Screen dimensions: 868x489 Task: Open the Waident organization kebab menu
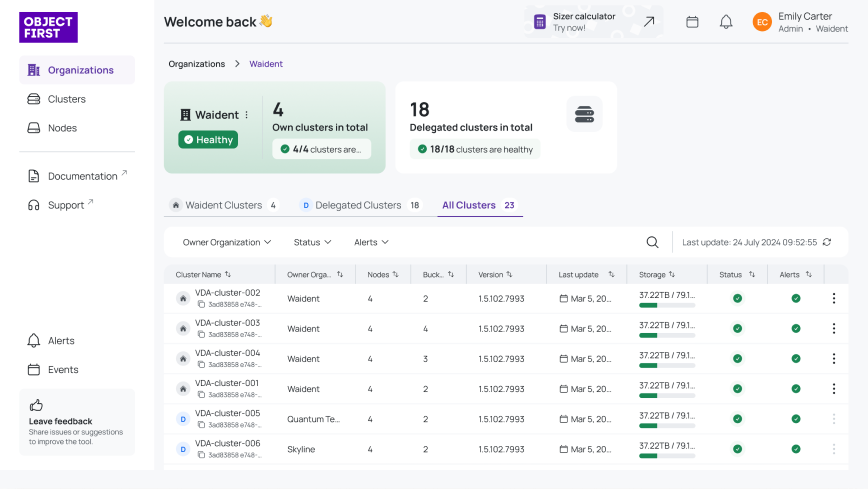tap(246, 115)
